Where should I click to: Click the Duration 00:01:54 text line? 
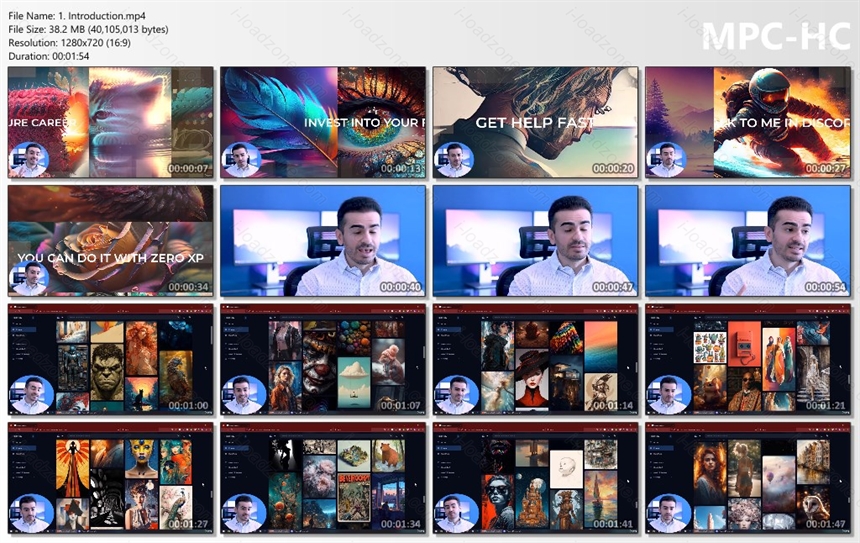pyautogui.click(x=49, y=56)
